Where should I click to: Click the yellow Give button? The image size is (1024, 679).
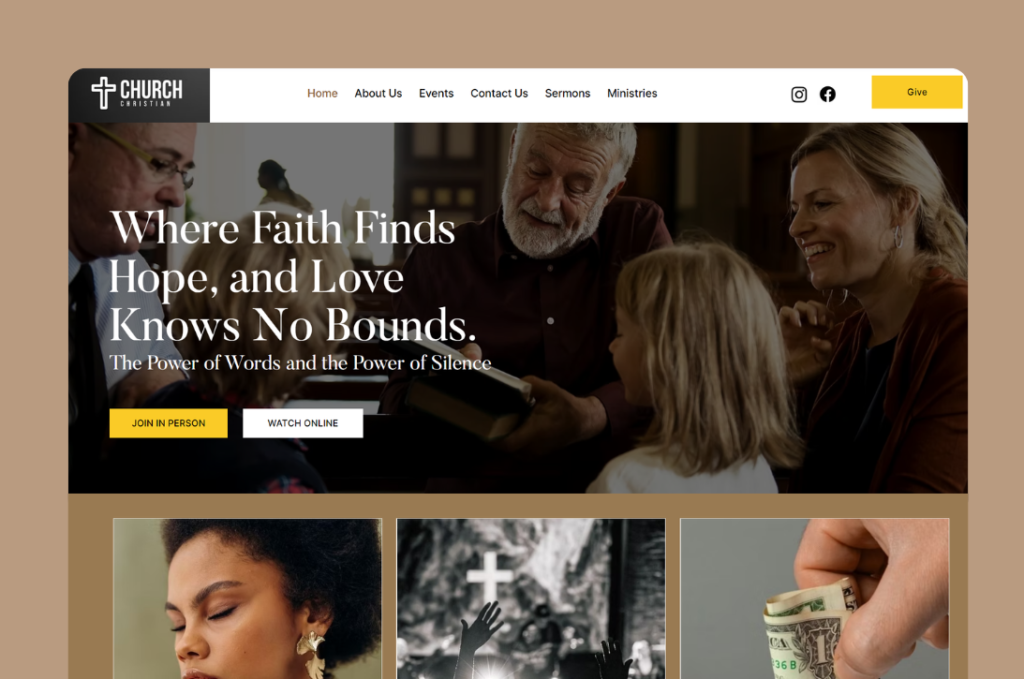[x=917, y=92]
